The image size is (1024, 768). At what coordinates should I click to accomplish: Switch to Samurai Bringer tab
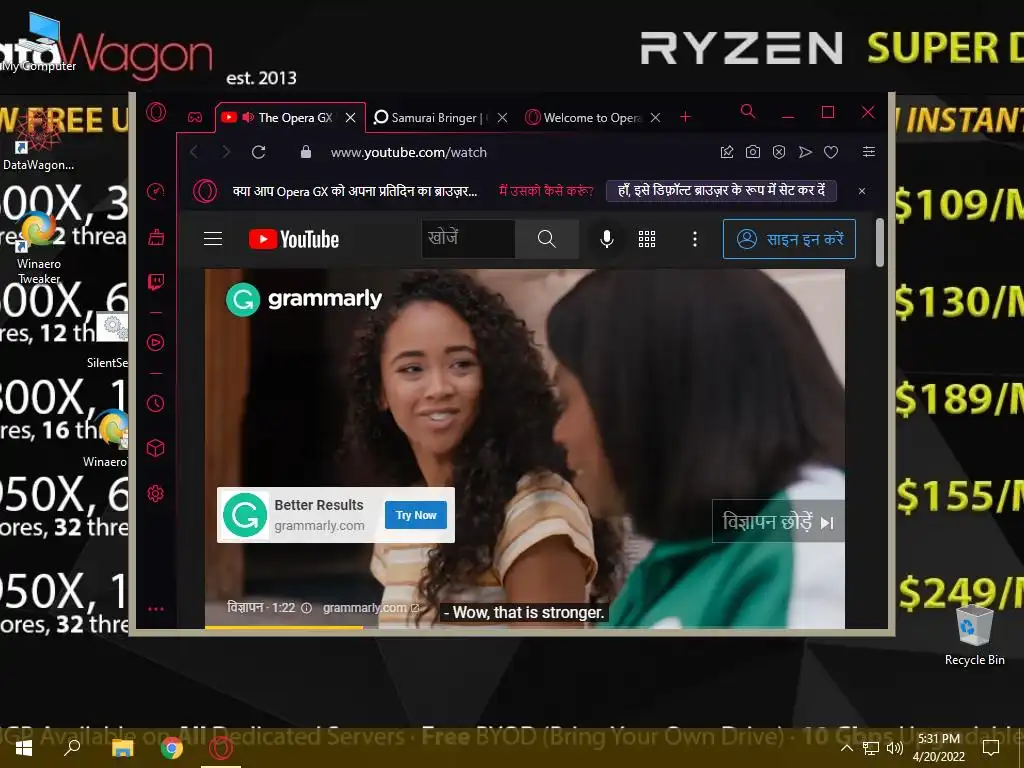pyautogui.click(x=427, y=118)
